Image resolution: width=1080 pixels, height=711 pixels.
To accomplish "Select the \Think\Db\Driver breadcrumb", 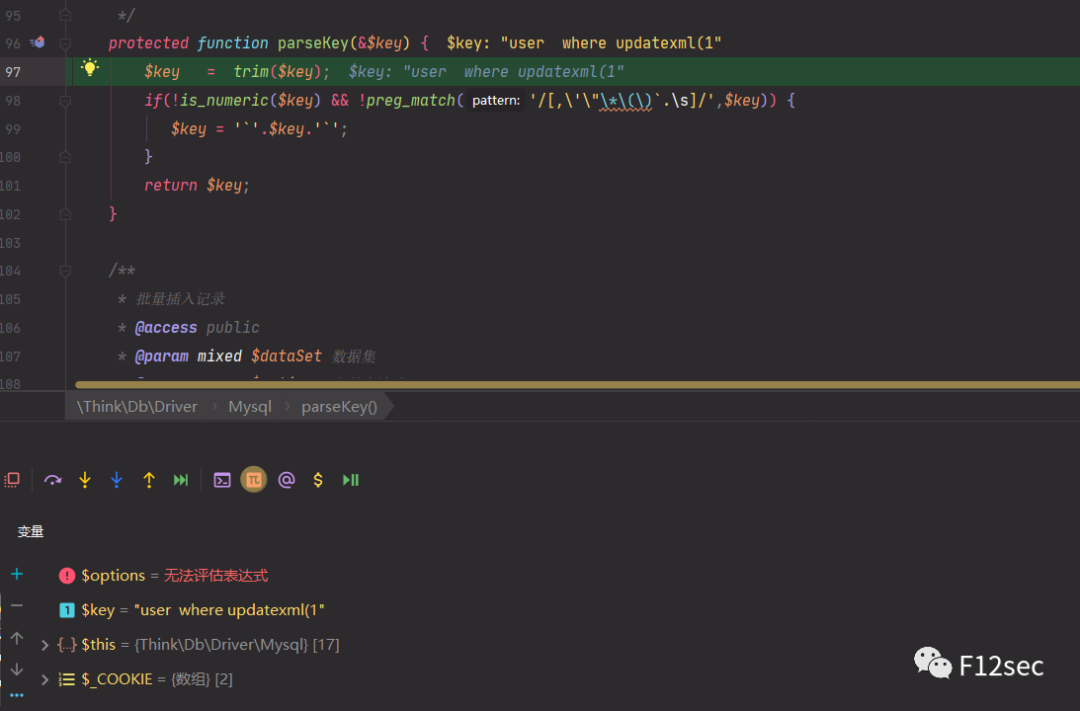I will 137,406.
